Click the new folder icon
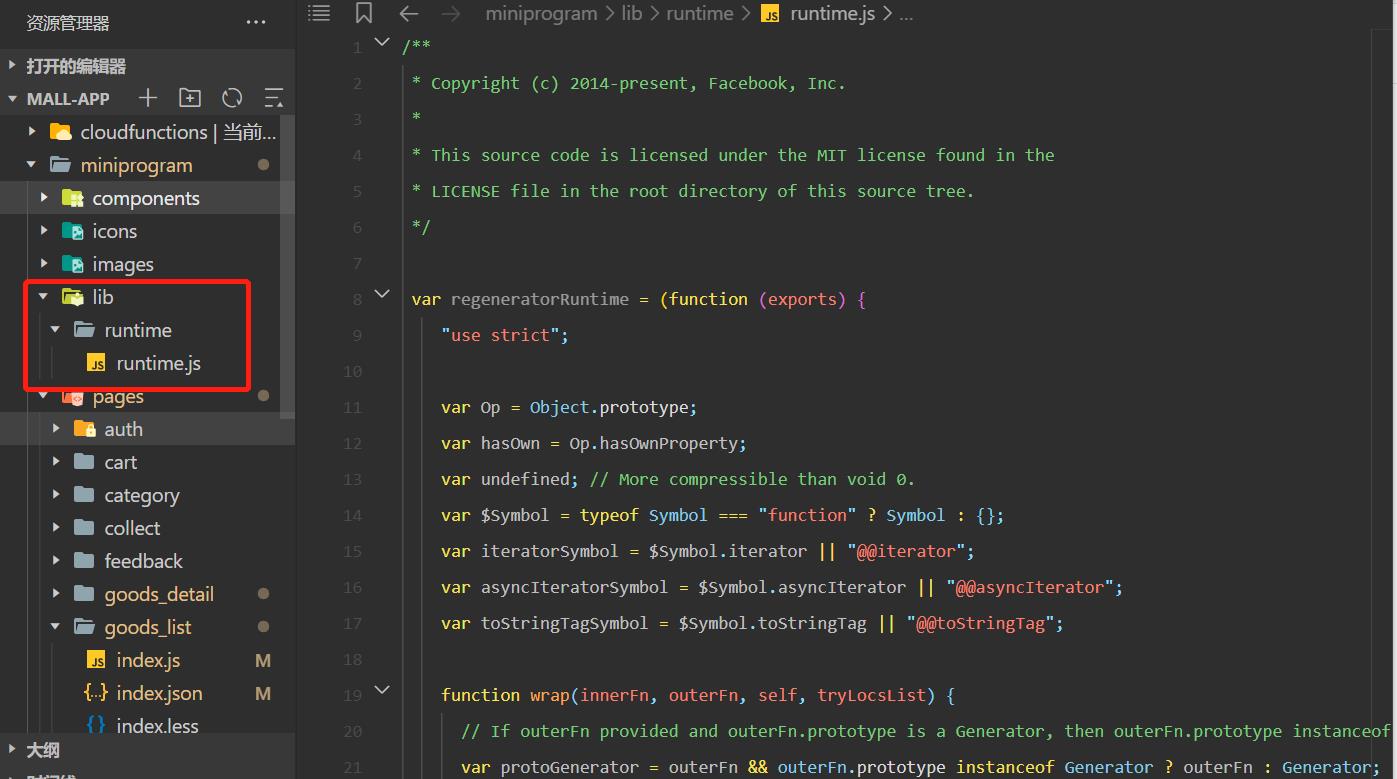Image resolution: width=1397 pixels, height=779 pixels. click(190, 98)
